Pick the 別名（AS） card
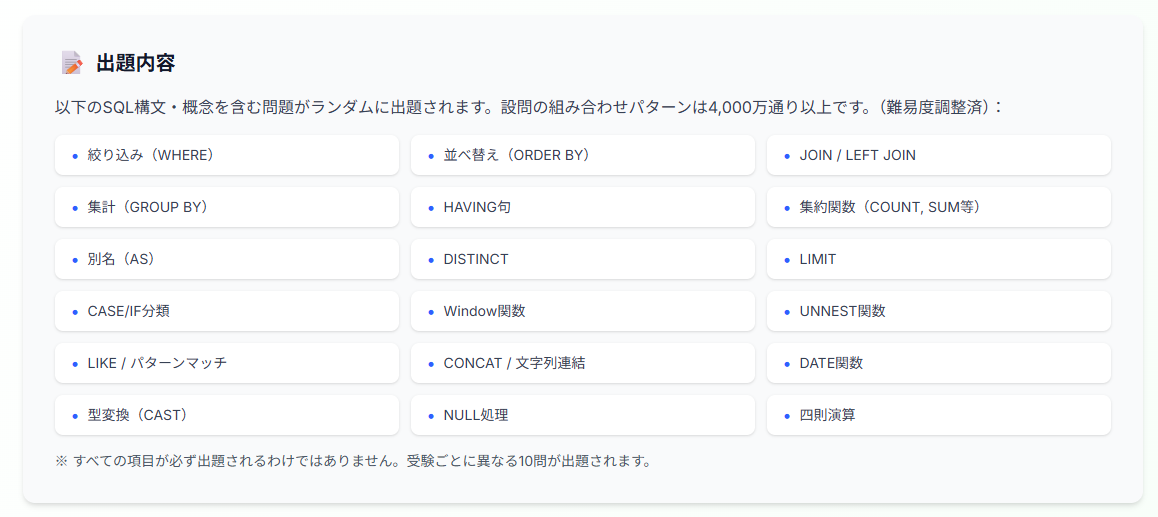Screen dimensions: 1158x517 pyautogui.click(x=227, y=259)
